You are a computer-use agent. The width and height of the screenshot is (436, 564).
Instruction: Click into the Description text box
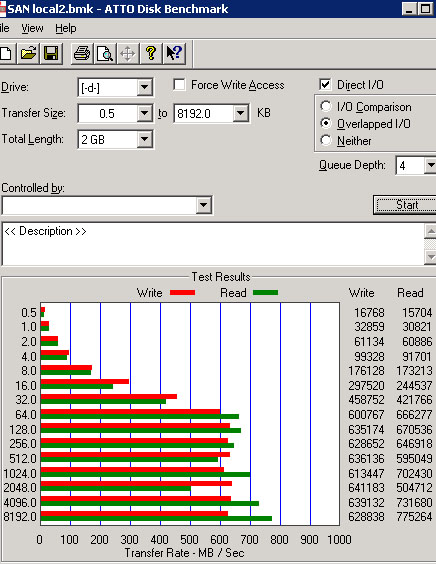[213, 244]
